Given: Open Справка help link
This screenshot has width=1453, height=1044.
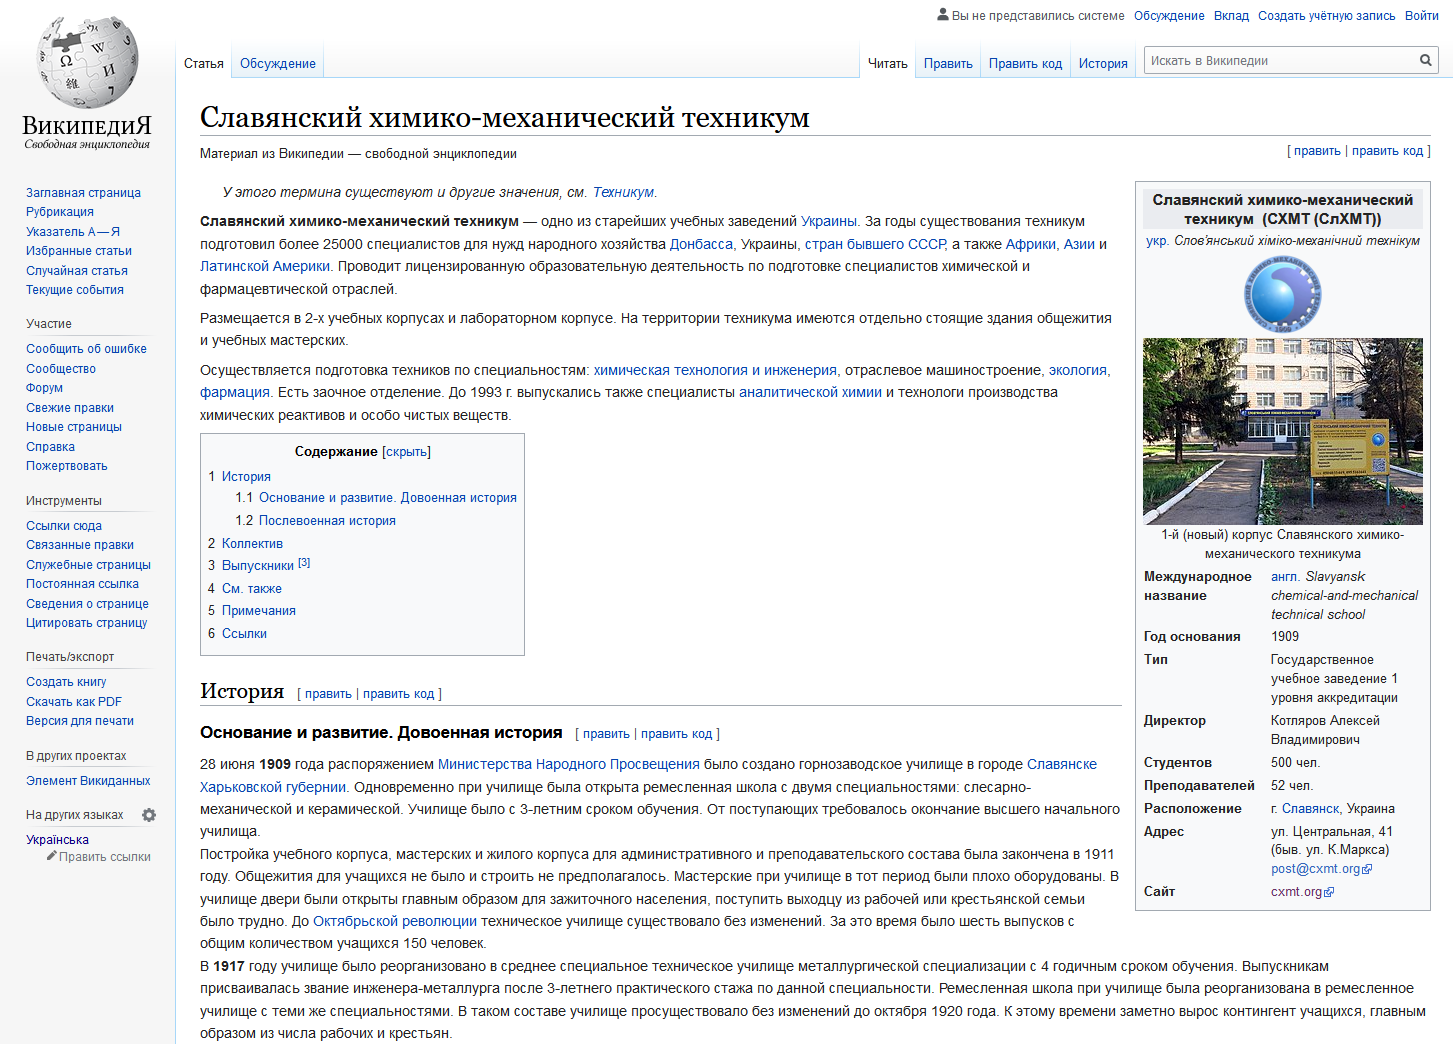Looking at the screenshot, I should [x=50, y=447].
